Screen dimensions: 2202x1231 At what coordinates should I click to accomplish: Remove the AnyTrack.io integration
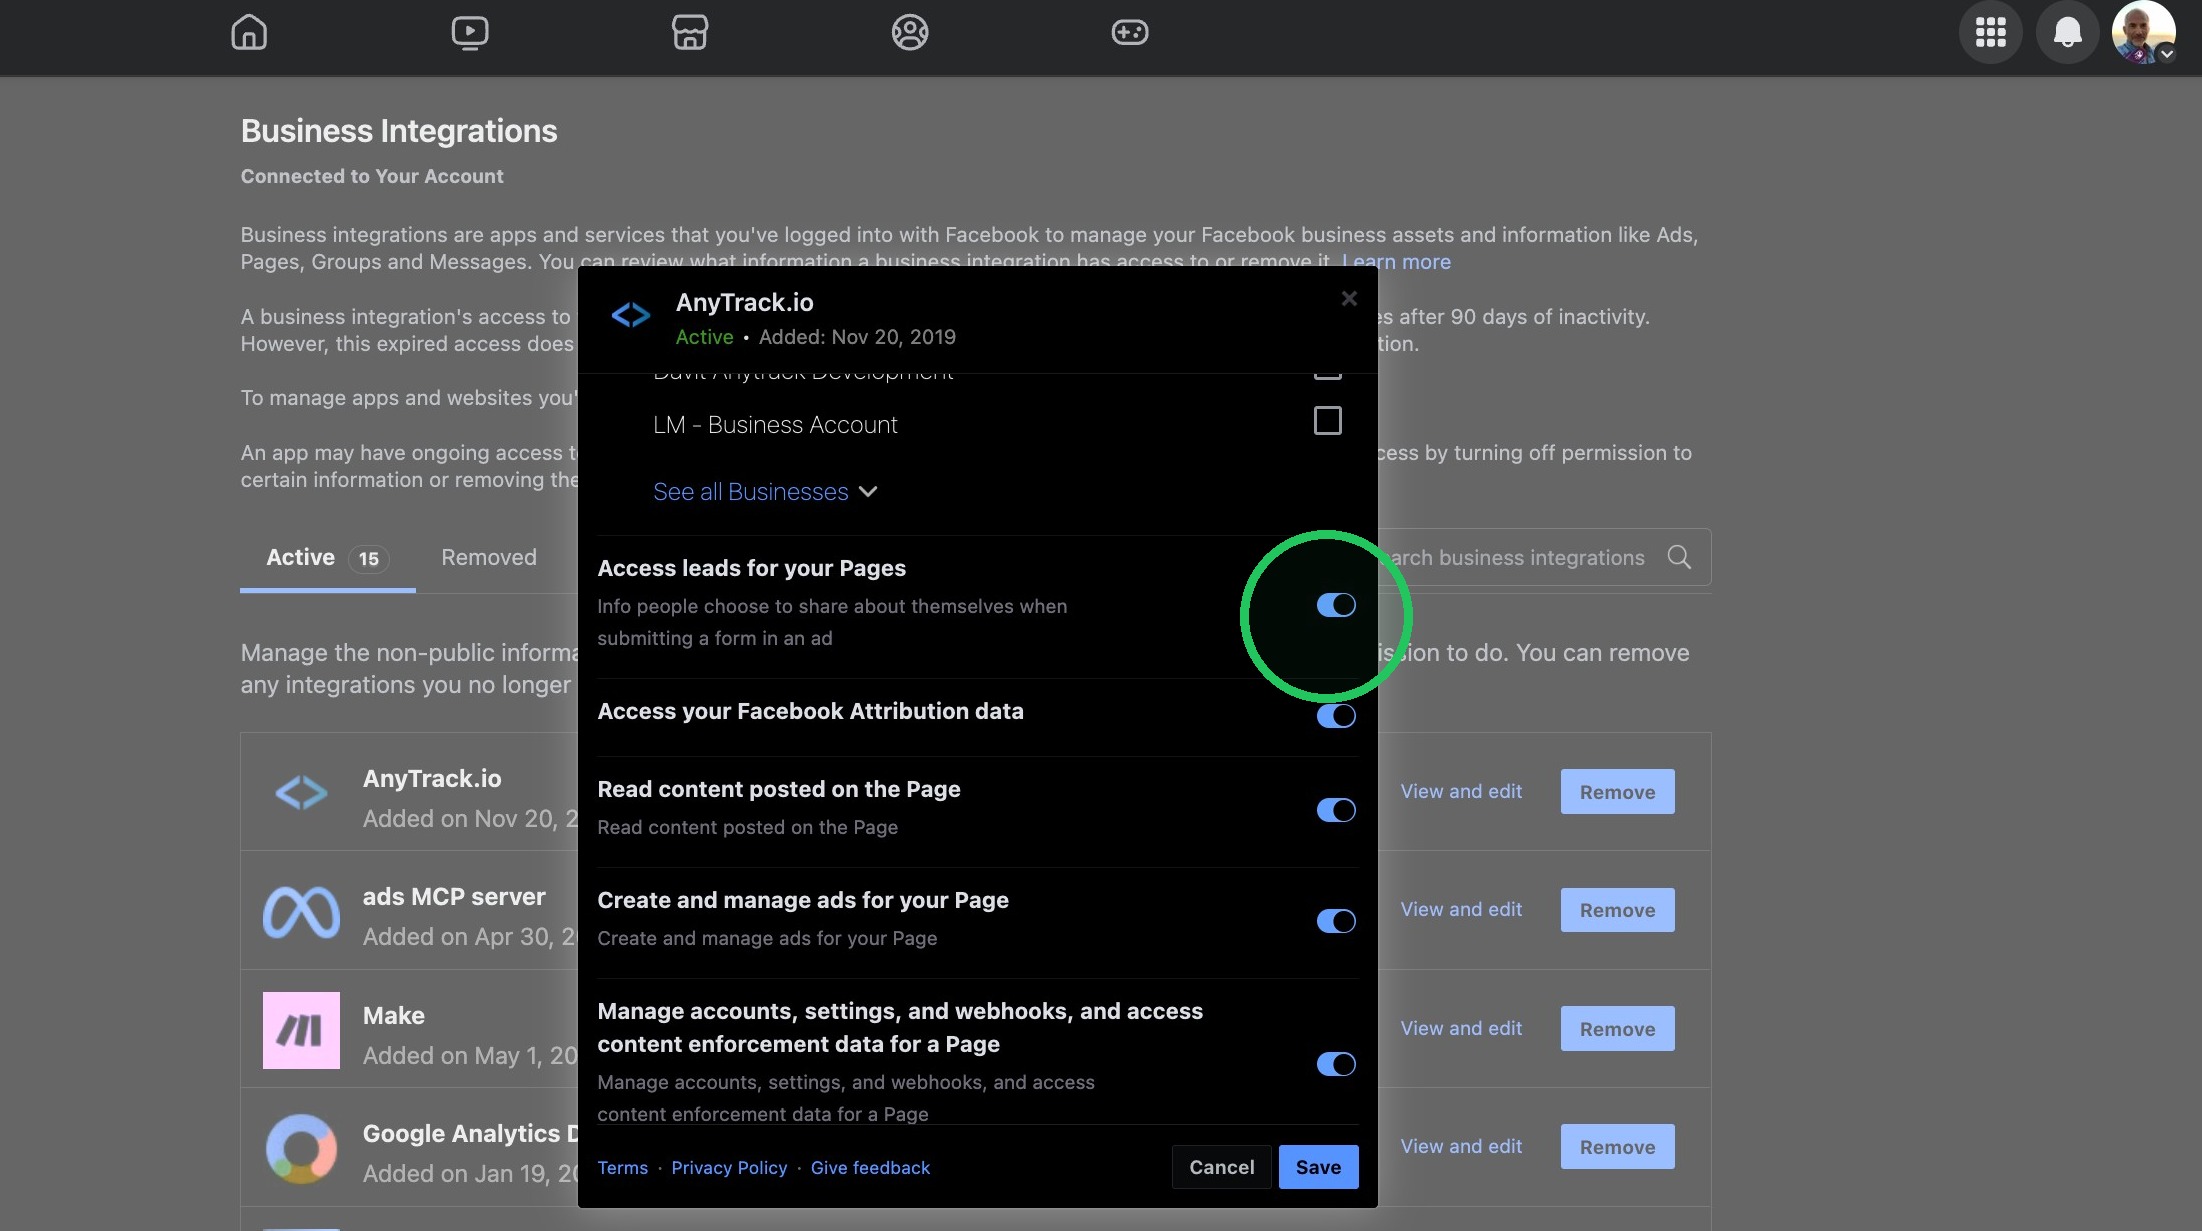[1617, 792]
